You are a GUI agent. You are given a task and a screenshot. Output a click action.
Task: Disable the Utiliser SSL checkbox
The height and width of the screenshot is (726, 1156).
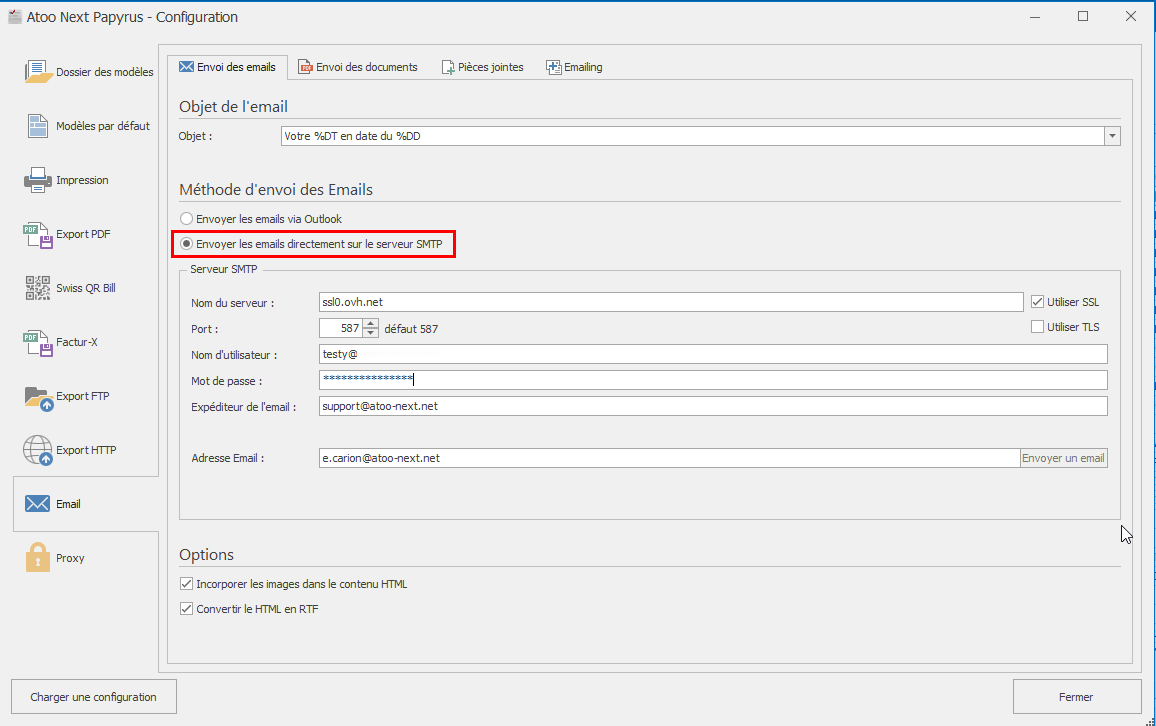(1037, 301)
